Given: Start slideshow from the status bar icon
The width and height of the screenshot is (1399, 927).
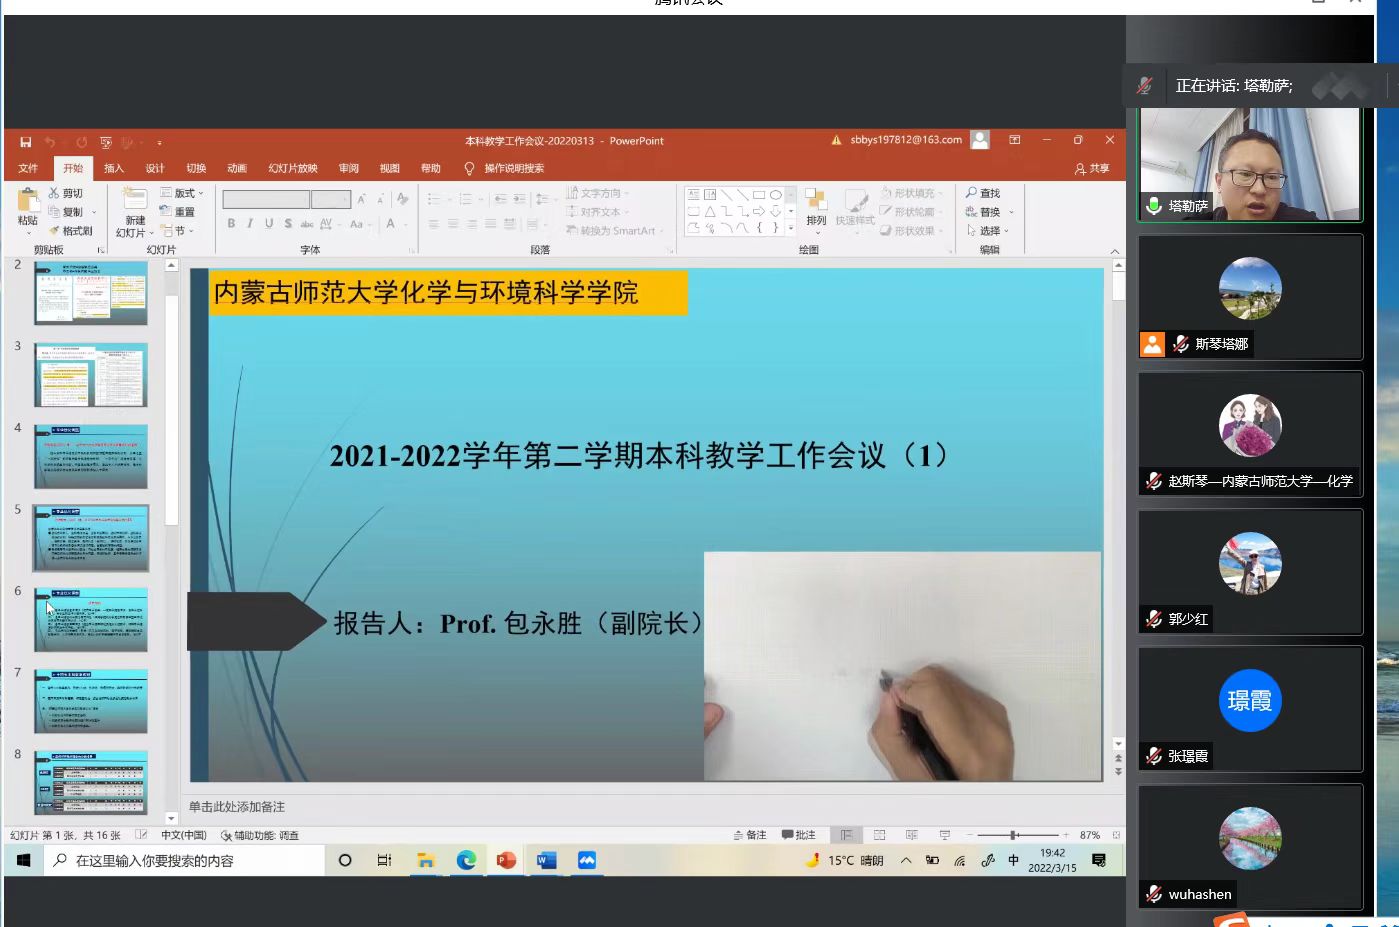Looking at the screenshot, I should coord(944,835).
